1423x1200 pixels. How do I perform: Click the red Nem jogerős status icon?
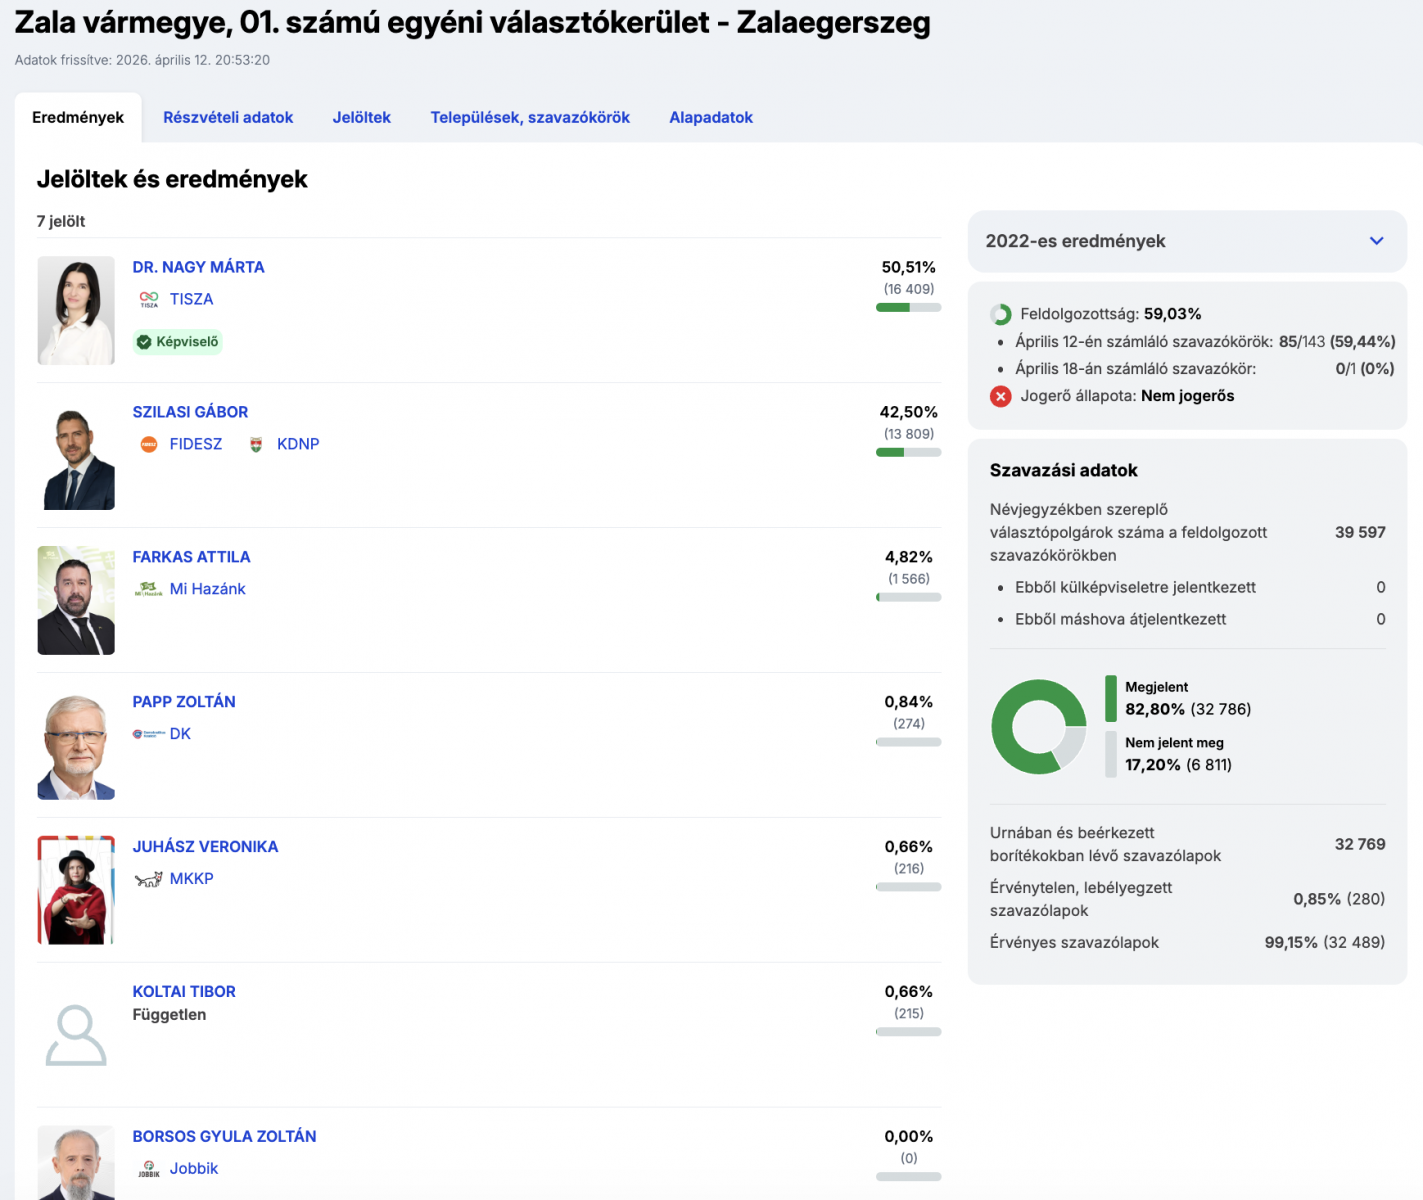[x=1001, y=396]
